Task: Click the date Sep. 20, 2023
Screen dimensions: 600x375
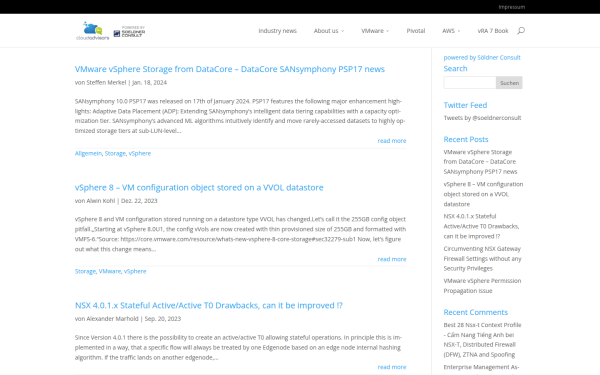Action: [x=163, y=318]
